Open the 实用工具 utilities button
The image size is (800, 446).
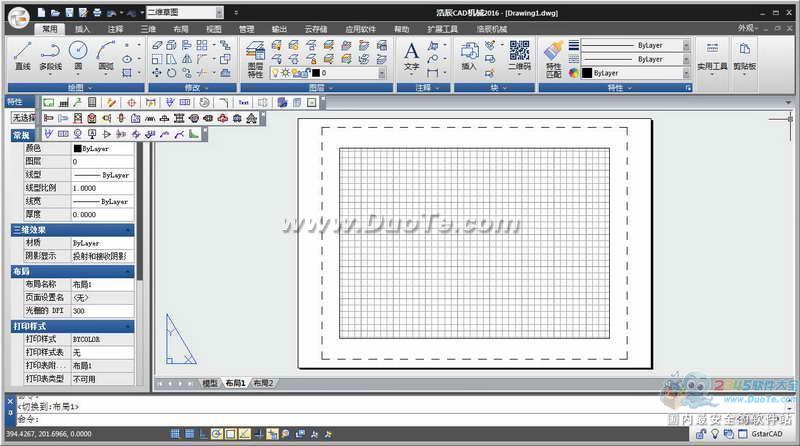[712, 56]
